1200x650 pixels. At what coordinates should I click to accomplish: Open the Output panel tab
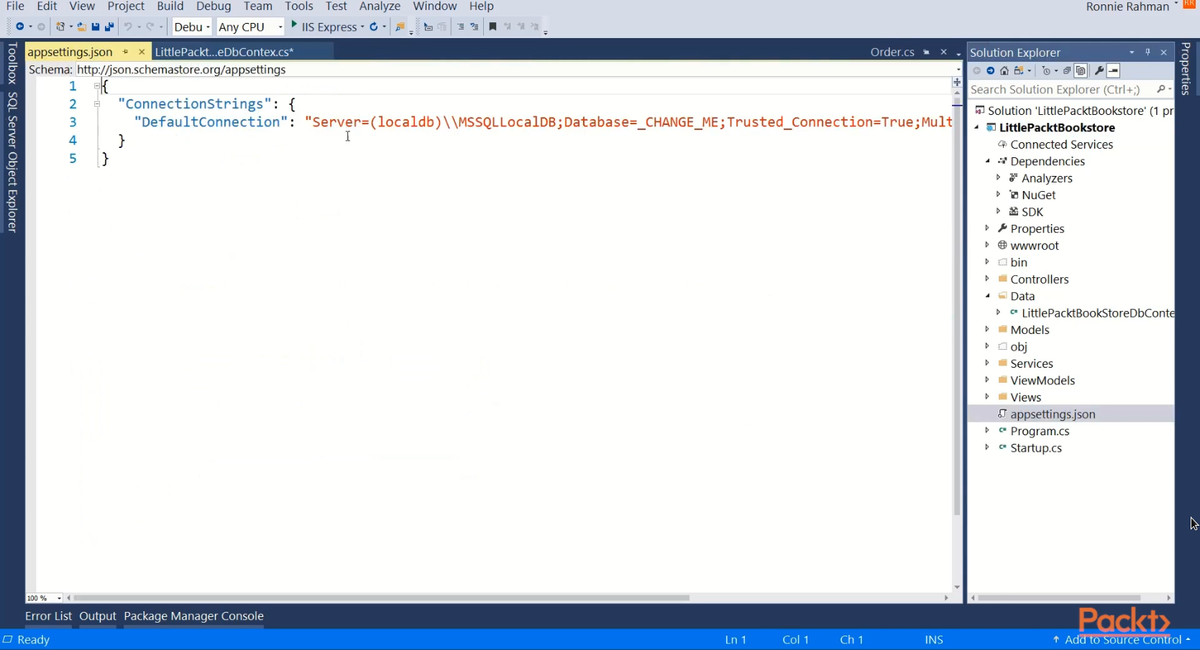98,616
